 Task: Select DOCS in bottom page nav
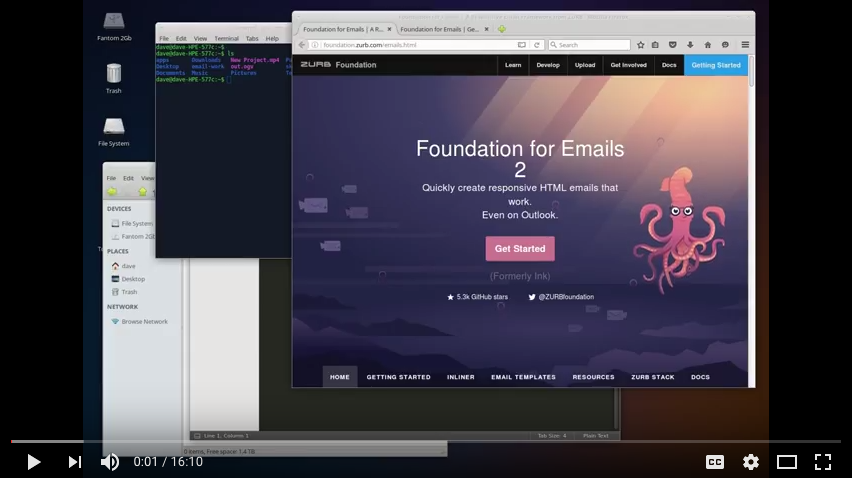click(x=700, y=377)
